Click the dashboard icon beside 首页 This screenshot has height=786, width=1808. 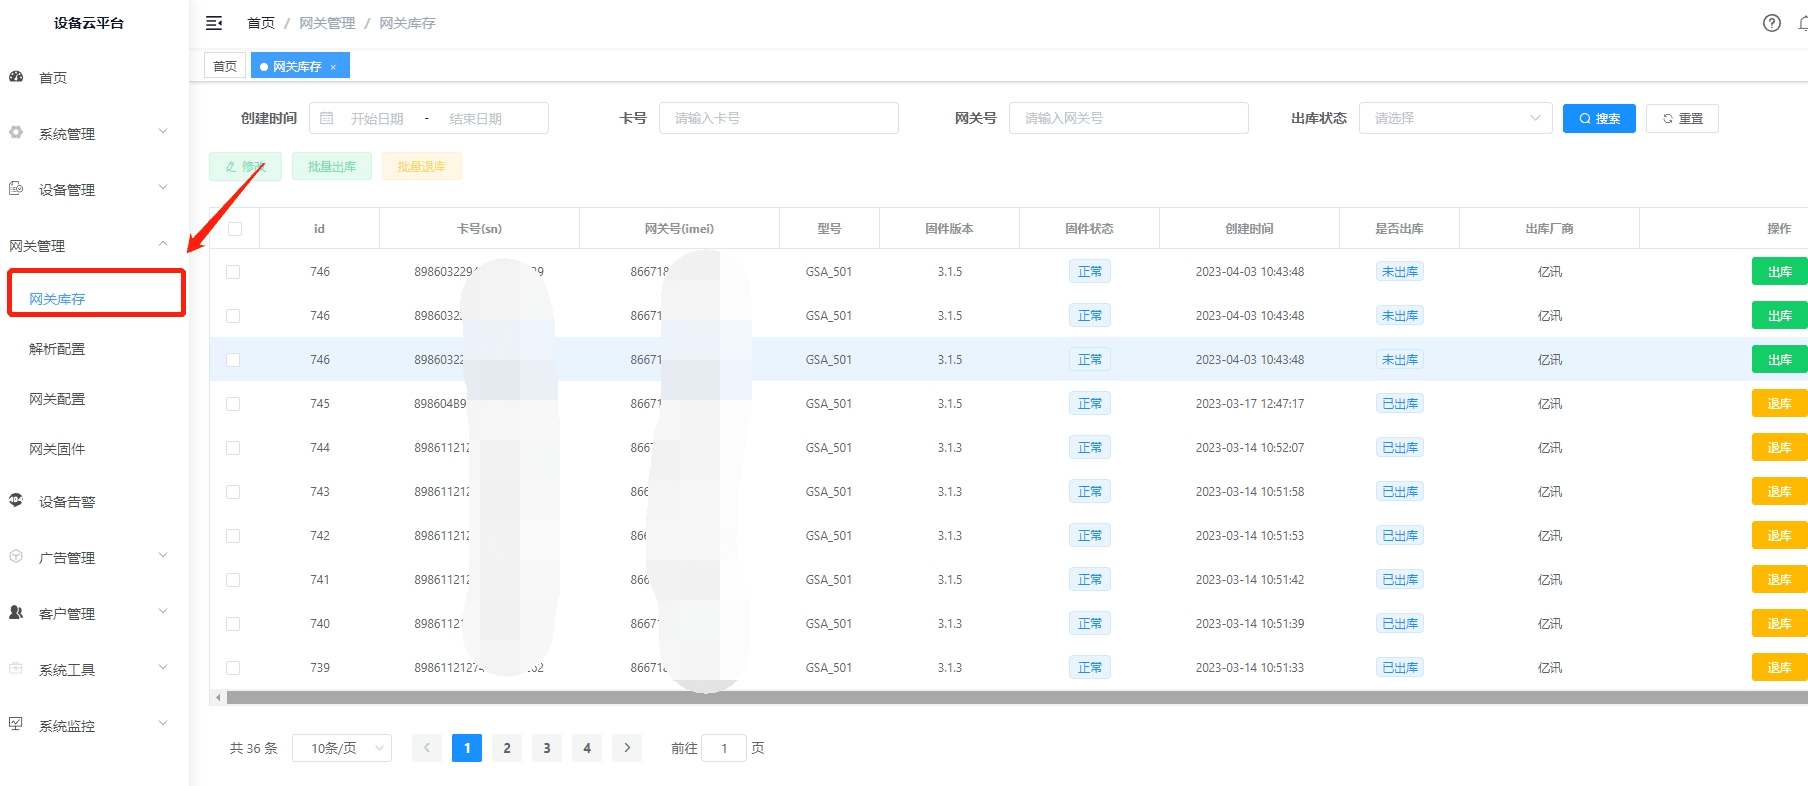[x=16, y=77]
